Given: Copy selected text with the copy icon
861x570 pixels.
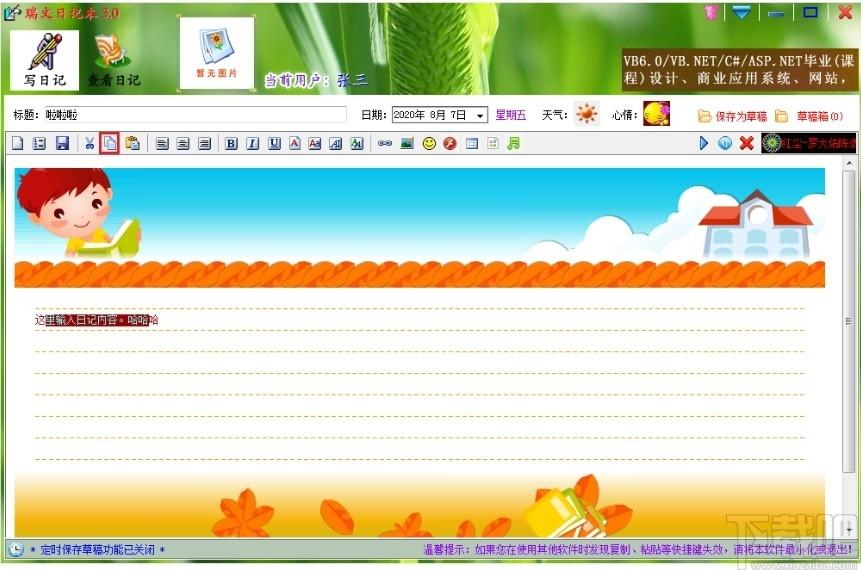Looking at the screenshot, I should (110, 143).
